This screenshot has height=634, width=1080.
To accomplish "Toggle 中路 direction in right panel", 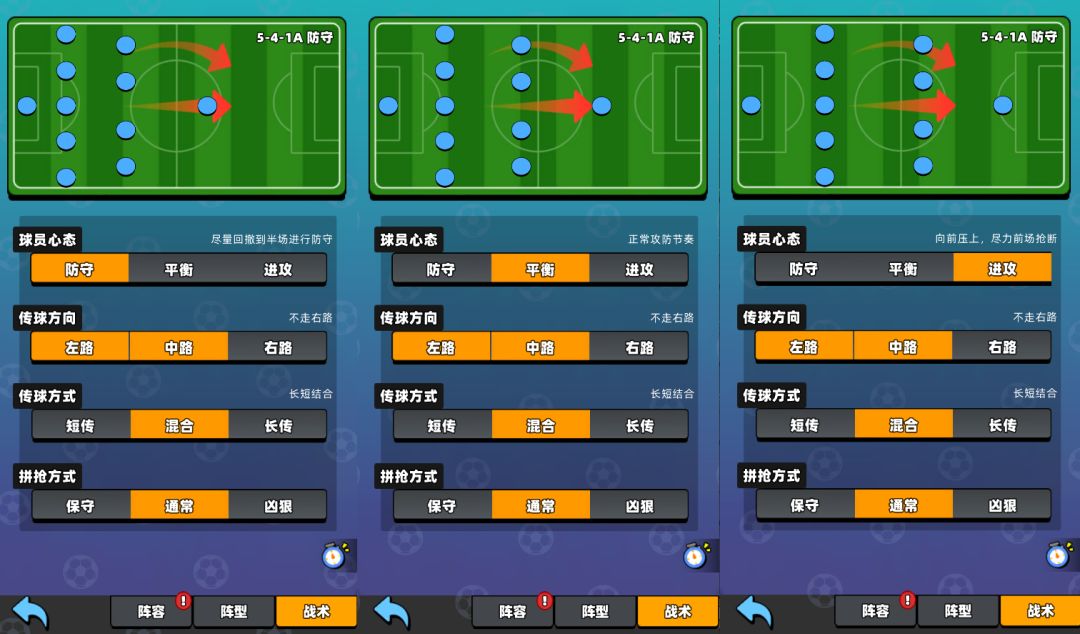I will (x=903, y=347).
